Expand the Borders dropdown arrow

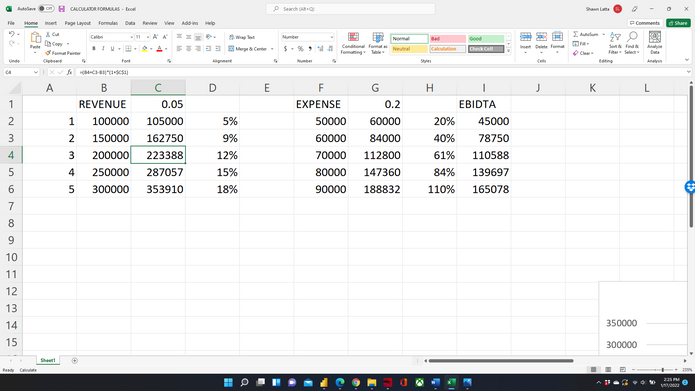coord(135,49)
